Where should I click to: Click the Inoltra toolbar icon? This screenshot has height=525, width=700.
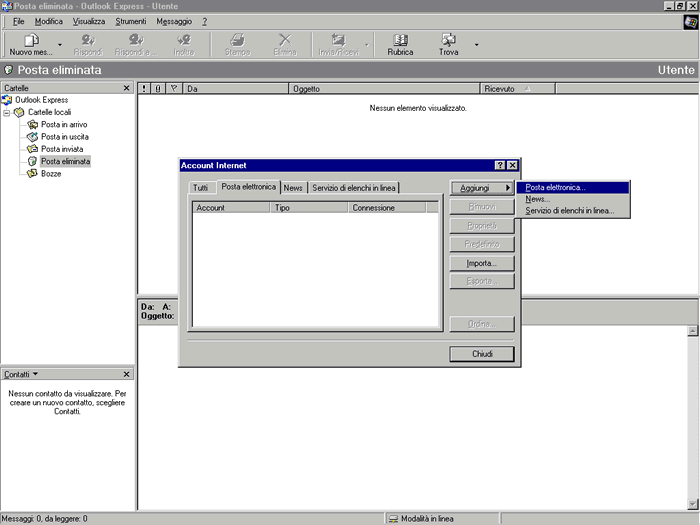click(184, 41)
